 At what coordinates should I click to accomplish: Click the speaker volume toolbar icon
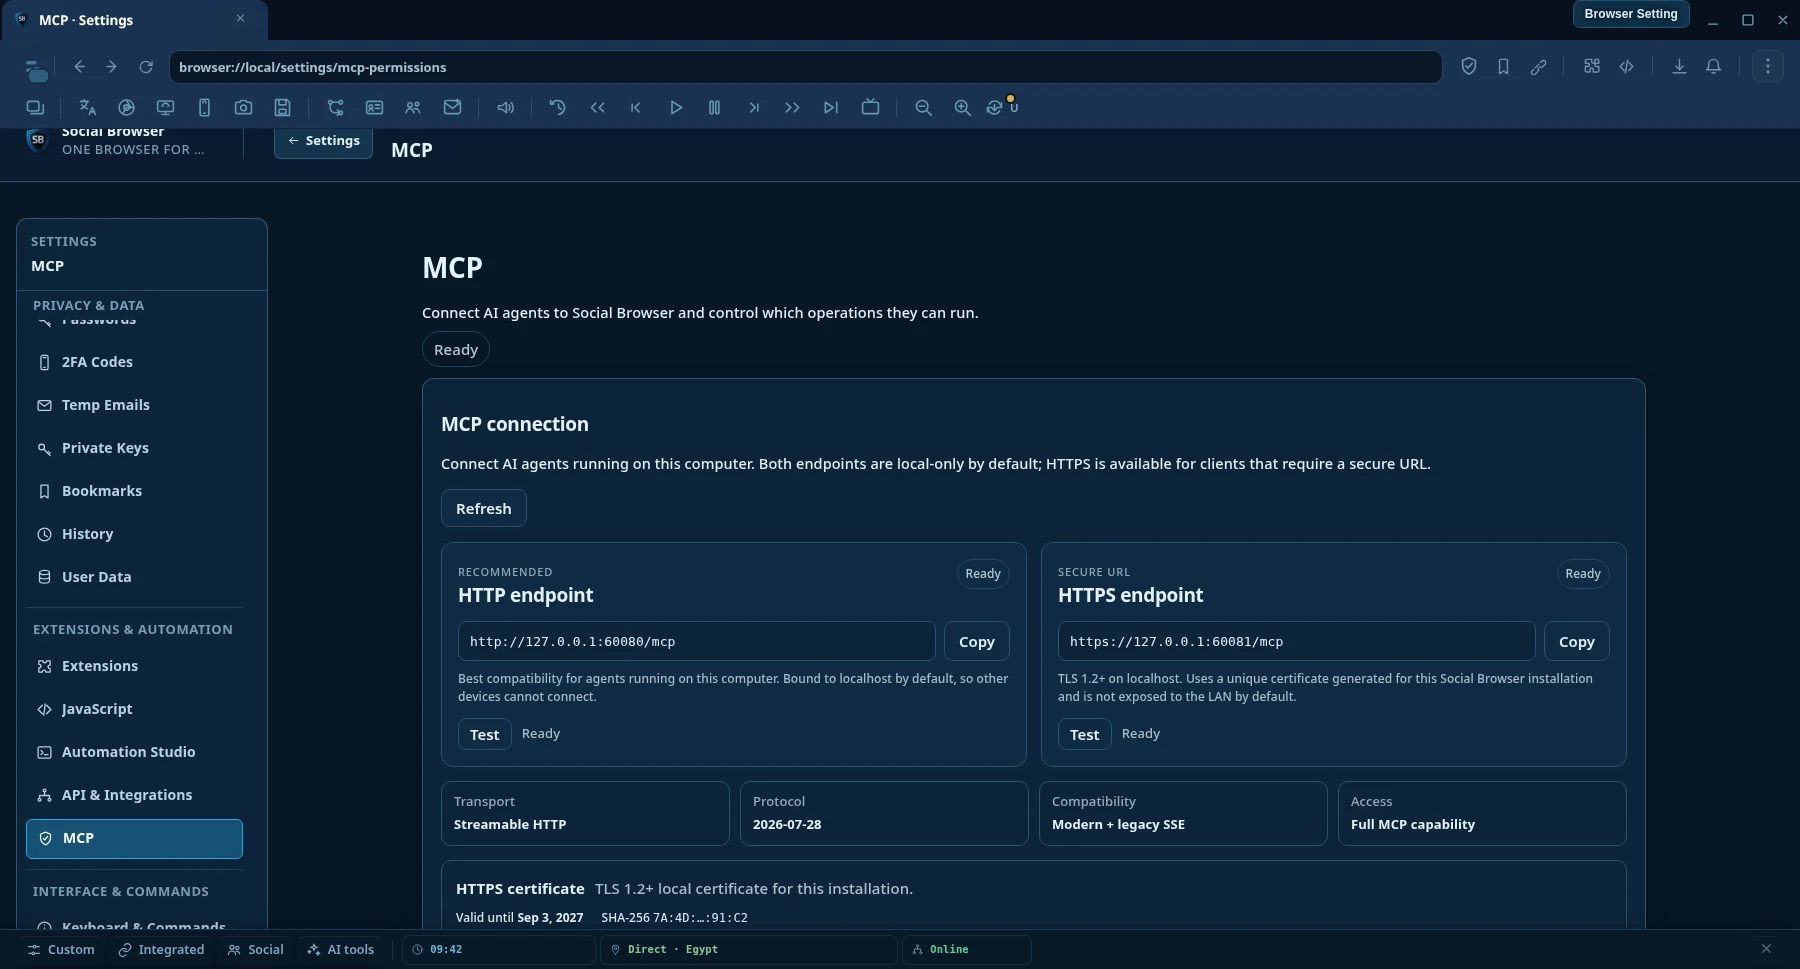[x=506, y=107]
